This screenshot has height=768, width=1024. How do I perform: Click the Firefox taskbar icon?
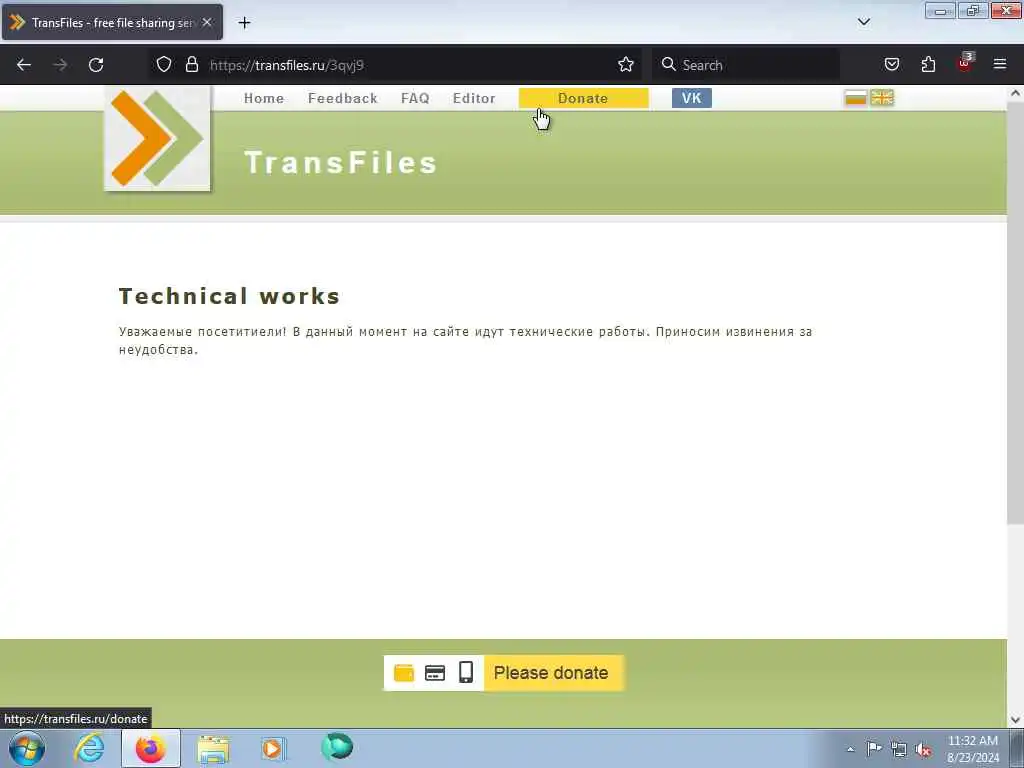click(x=151, y=748)
